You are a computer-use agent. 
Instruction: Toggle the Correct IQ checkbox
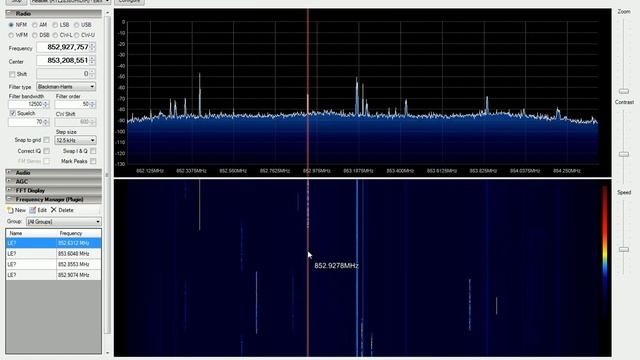coord(47,151)
